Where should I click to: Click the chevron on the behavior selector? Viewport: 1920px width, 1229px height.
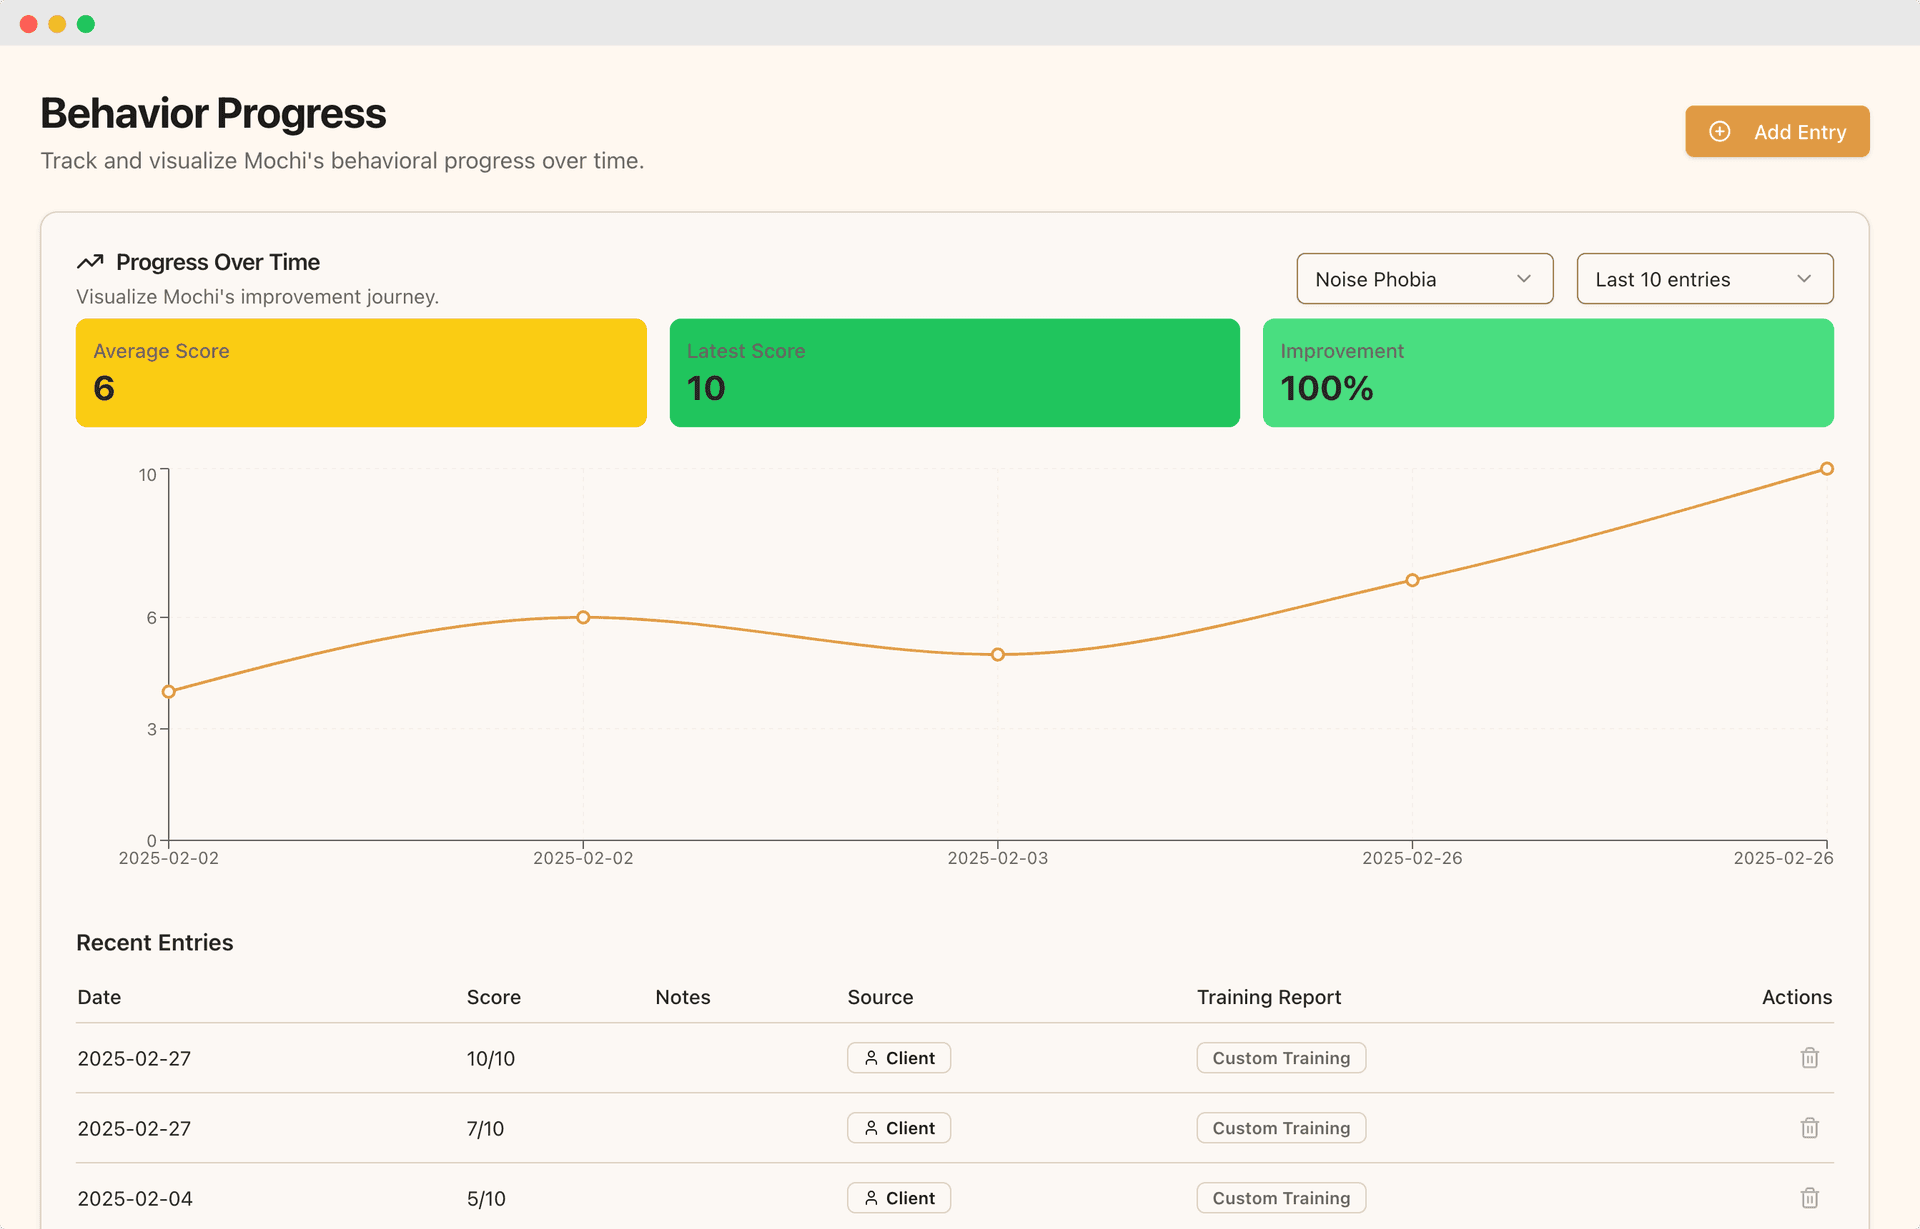[x=1523, y=279]
